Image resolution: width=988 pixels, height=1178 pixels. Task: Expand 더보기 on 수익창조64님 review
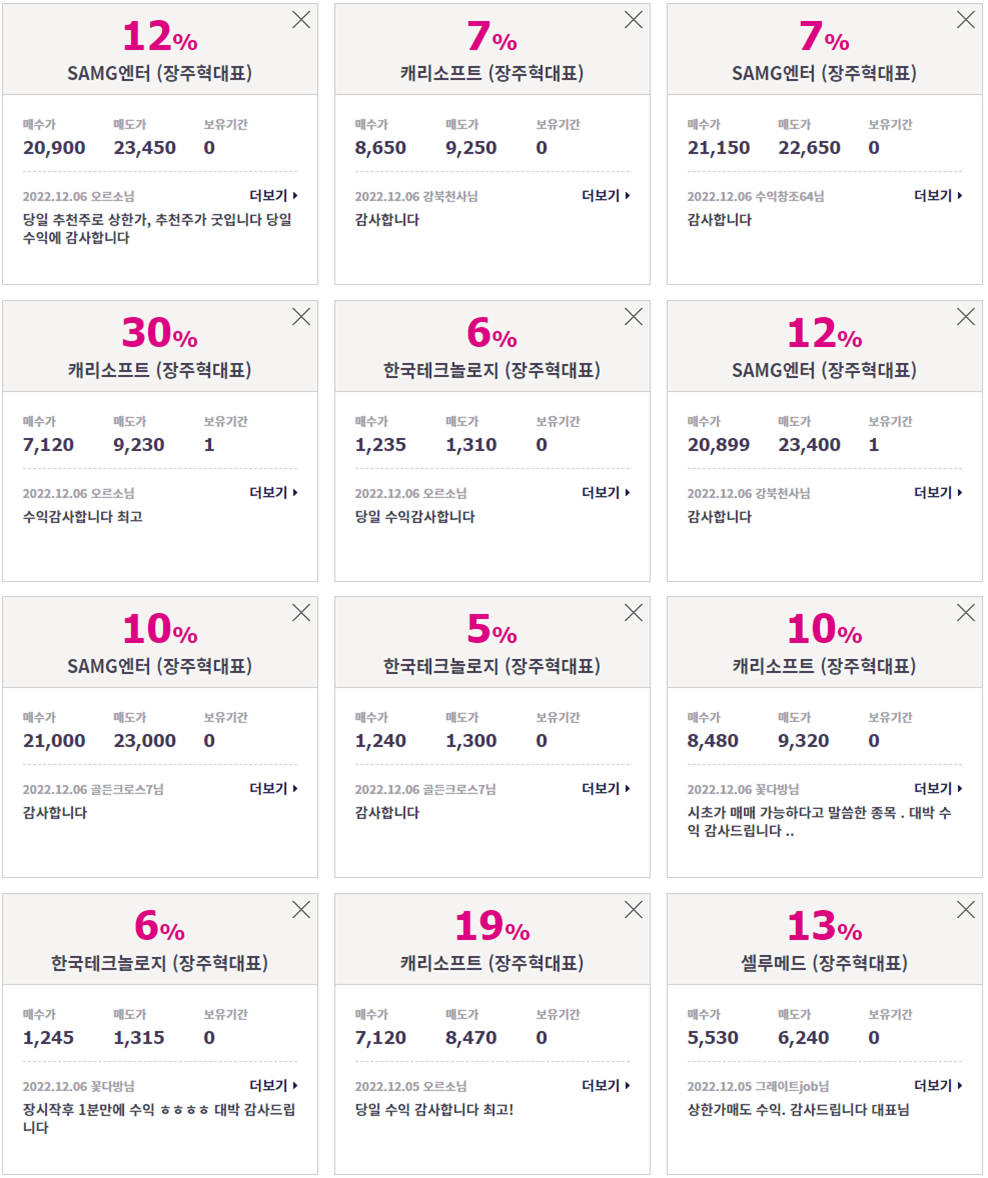(x=938, y=195)
